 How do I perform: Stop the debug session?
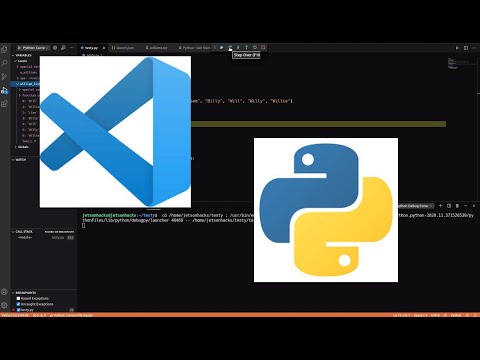point(263,48)
